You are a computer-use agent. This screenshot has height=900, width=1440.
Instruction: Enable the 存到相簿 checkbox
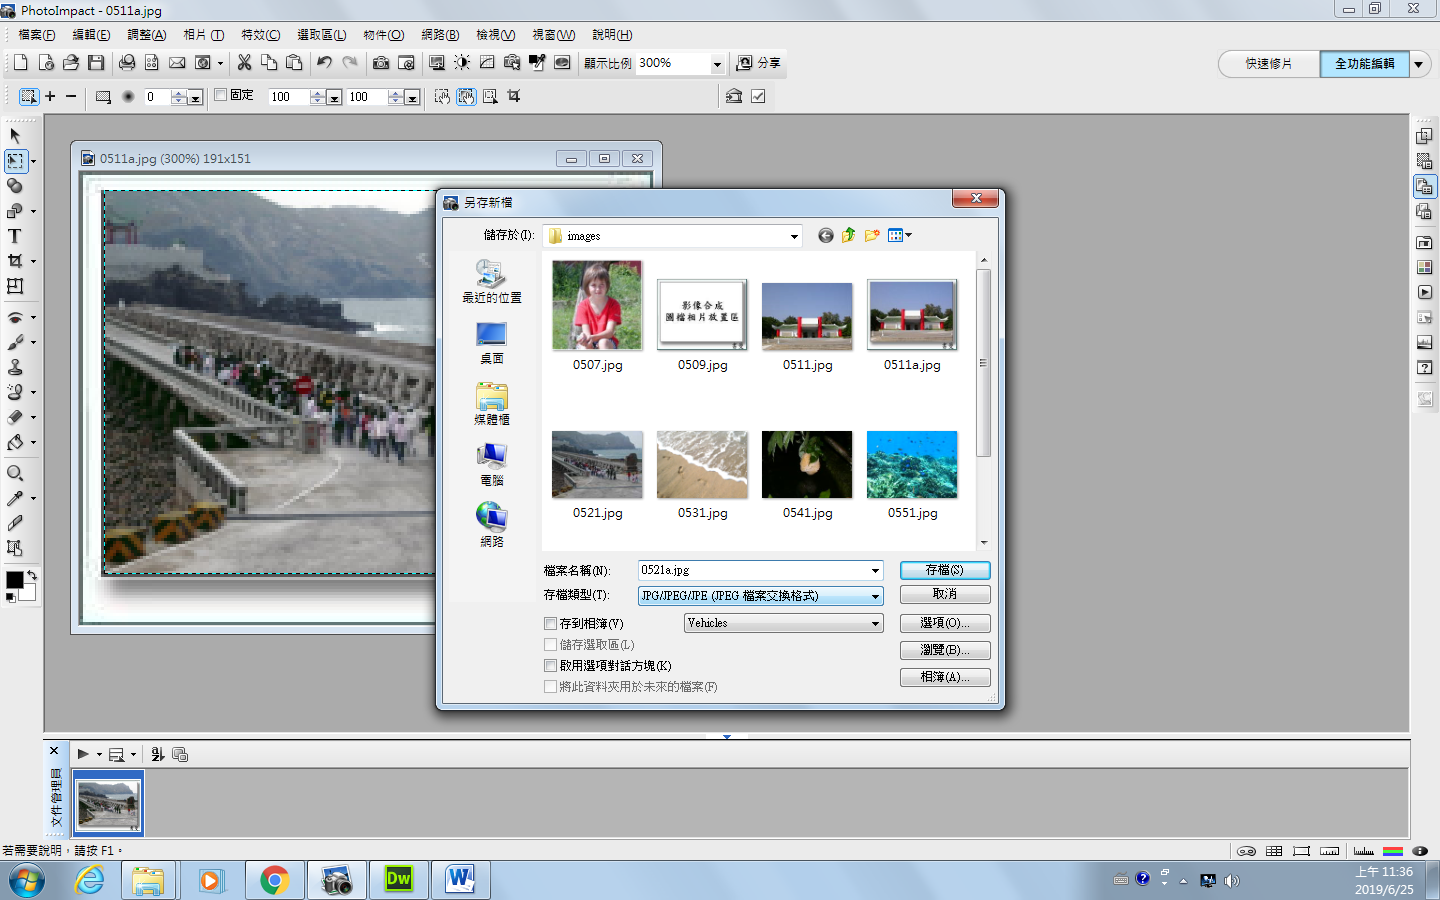coord(551,624)
